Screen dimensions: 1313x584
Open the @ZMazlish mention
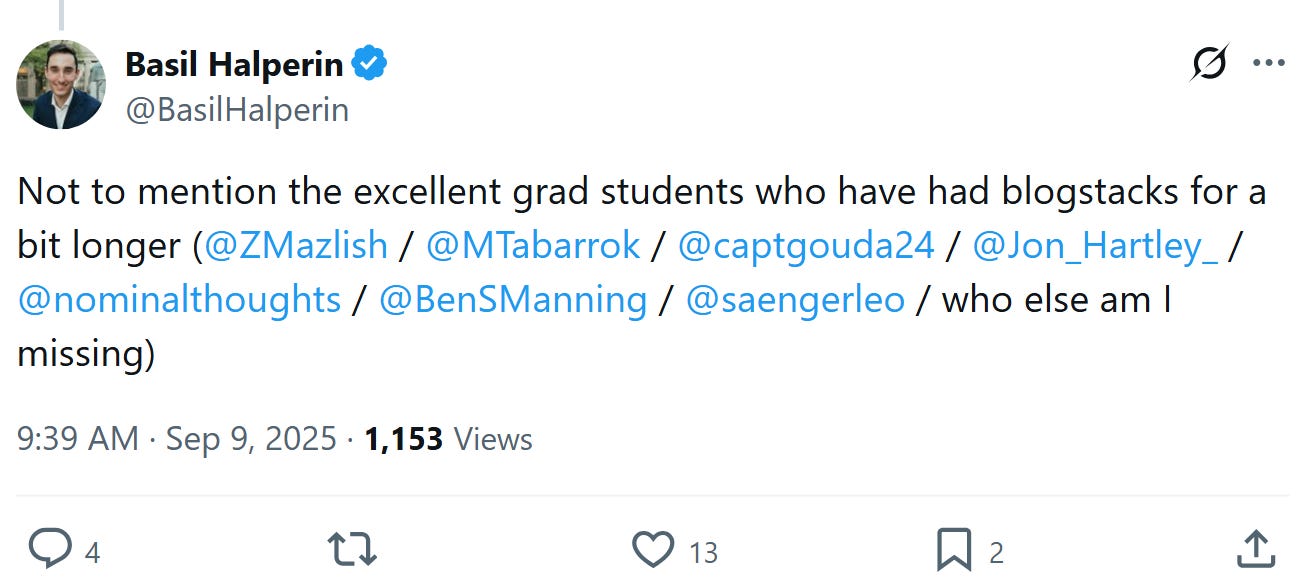coord(295,245)
